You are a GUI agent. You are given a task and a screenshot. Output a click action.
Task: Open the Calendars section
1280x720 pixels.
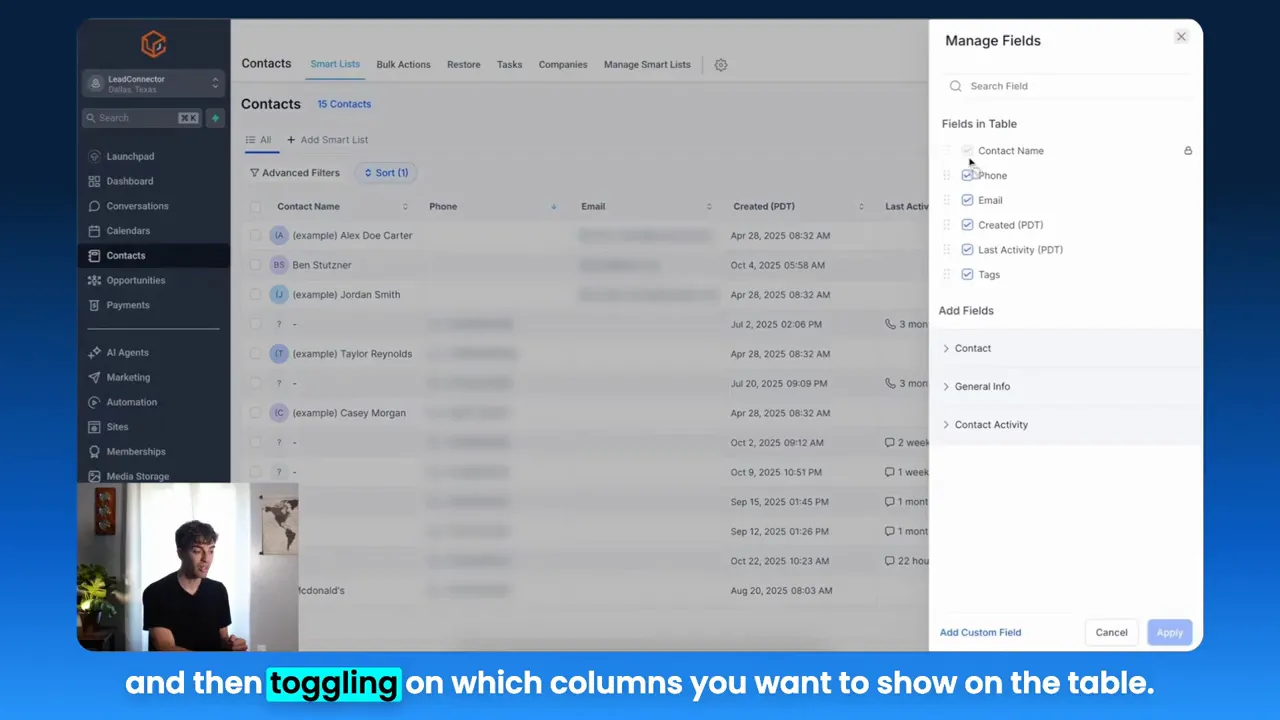[128, 230]
